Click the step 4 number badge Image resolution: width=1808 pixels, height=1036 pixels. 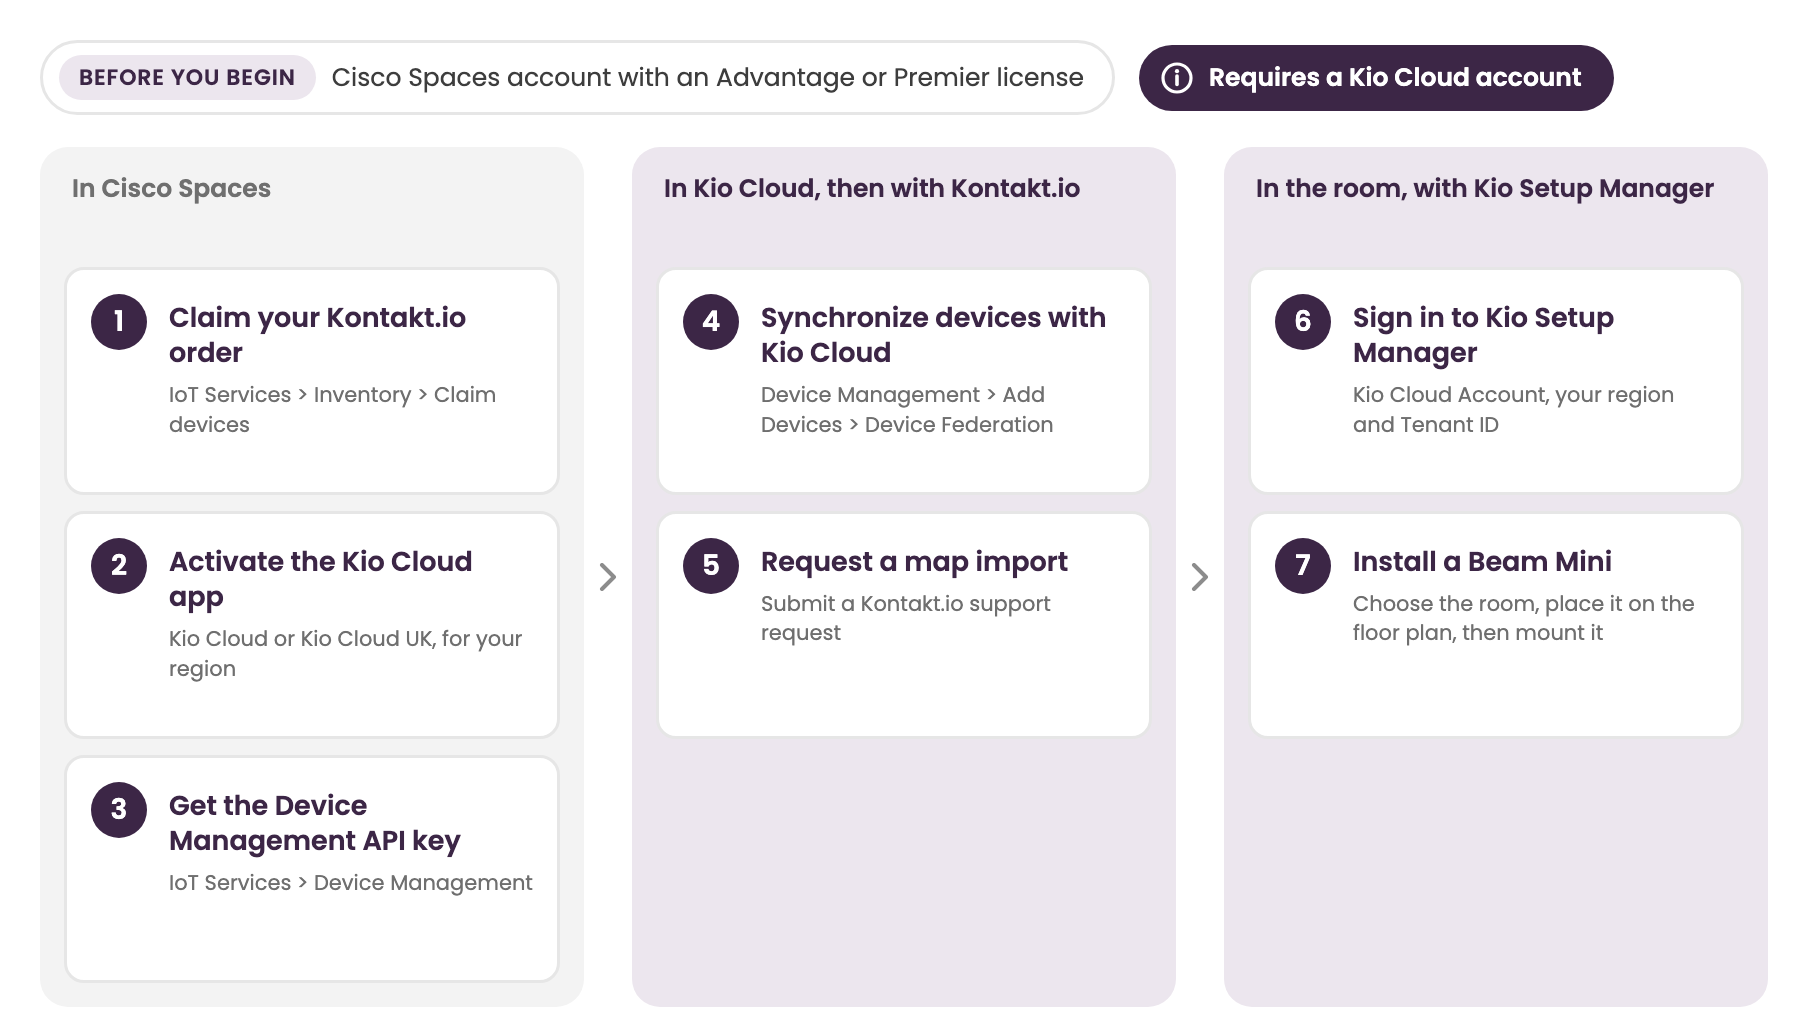711,322
